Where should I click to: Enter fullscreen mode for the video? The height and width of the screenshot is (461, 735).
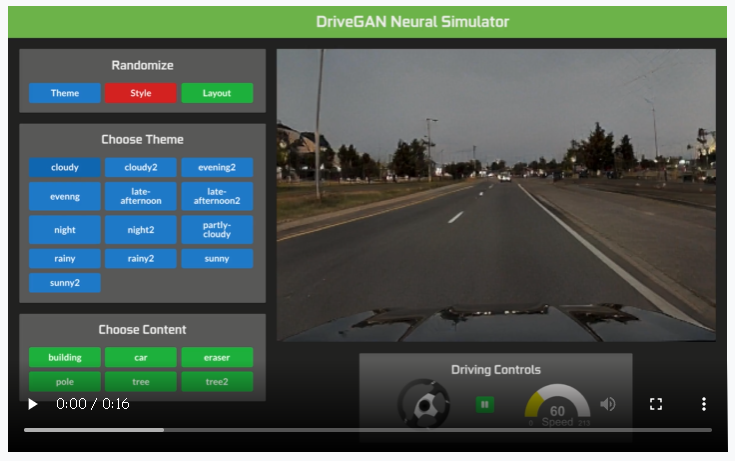[x=656, y=404]
